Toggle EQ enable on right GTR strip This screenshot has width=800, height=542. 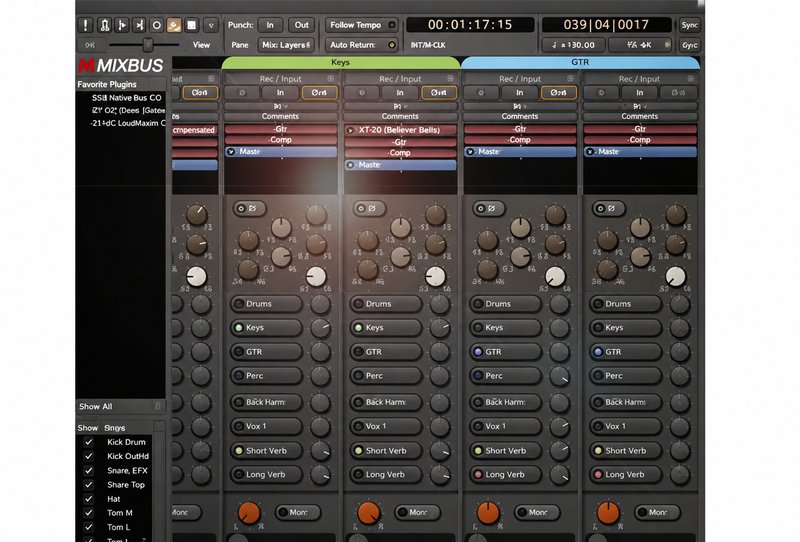[607, 208]
